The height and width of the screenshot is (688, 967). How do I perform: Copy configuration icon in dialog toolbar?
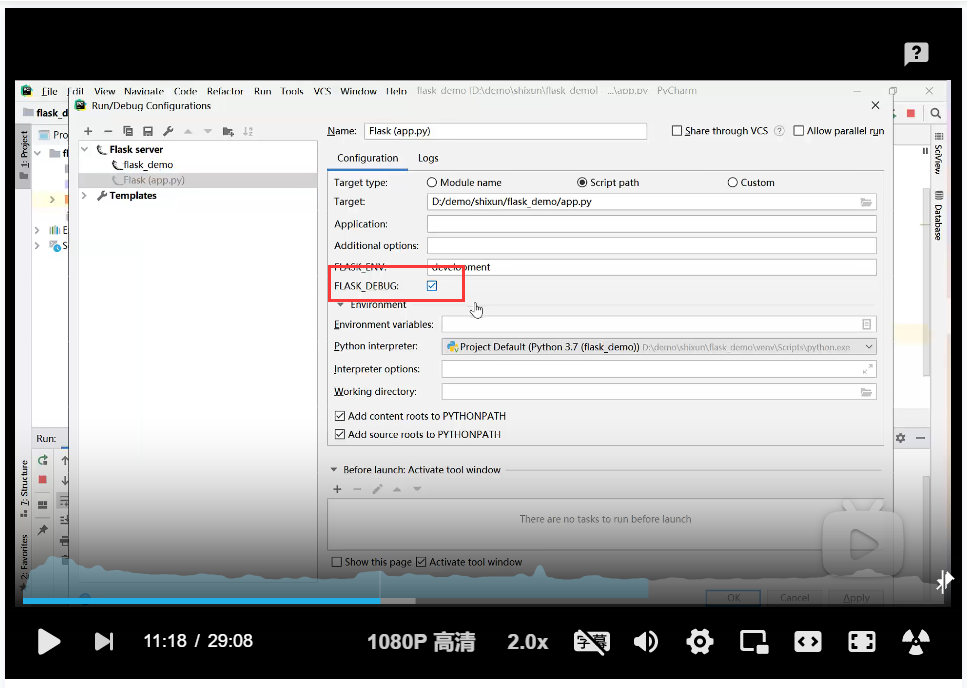[x=128, y=131]
